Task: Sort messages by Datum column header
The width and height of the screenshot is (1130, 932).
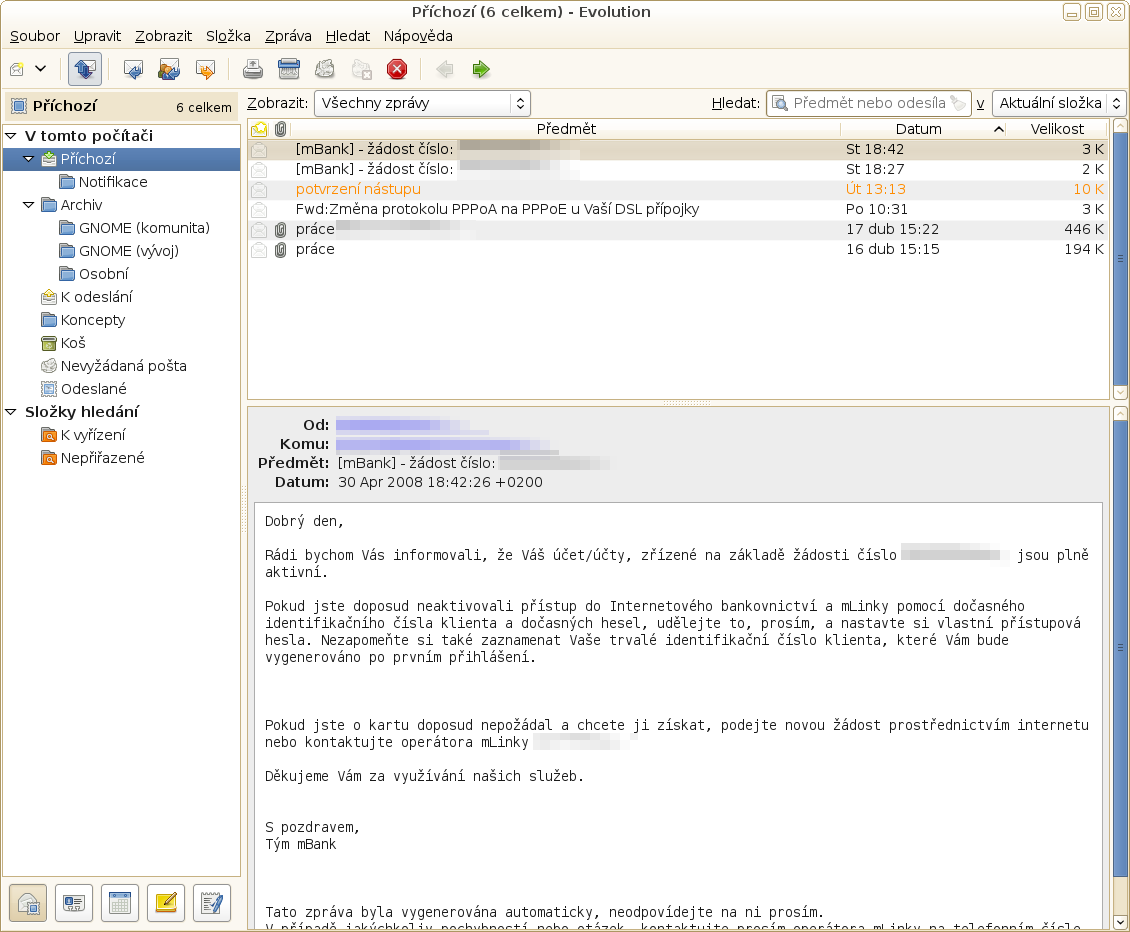Action: (918, 129)
